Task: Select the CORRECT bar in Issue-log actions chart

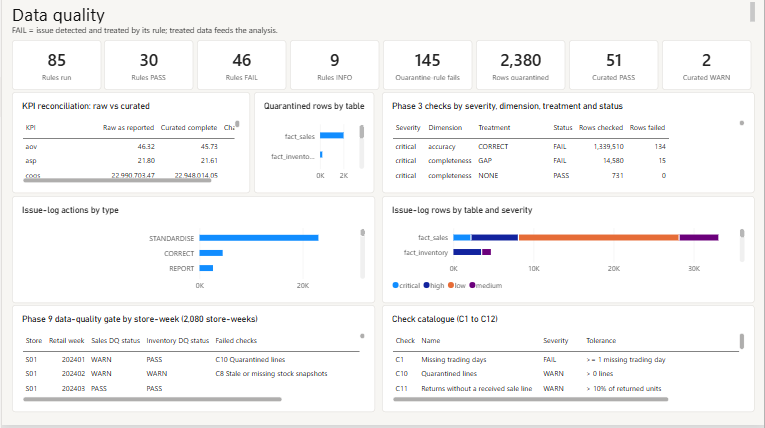Action: click(211, 253)
